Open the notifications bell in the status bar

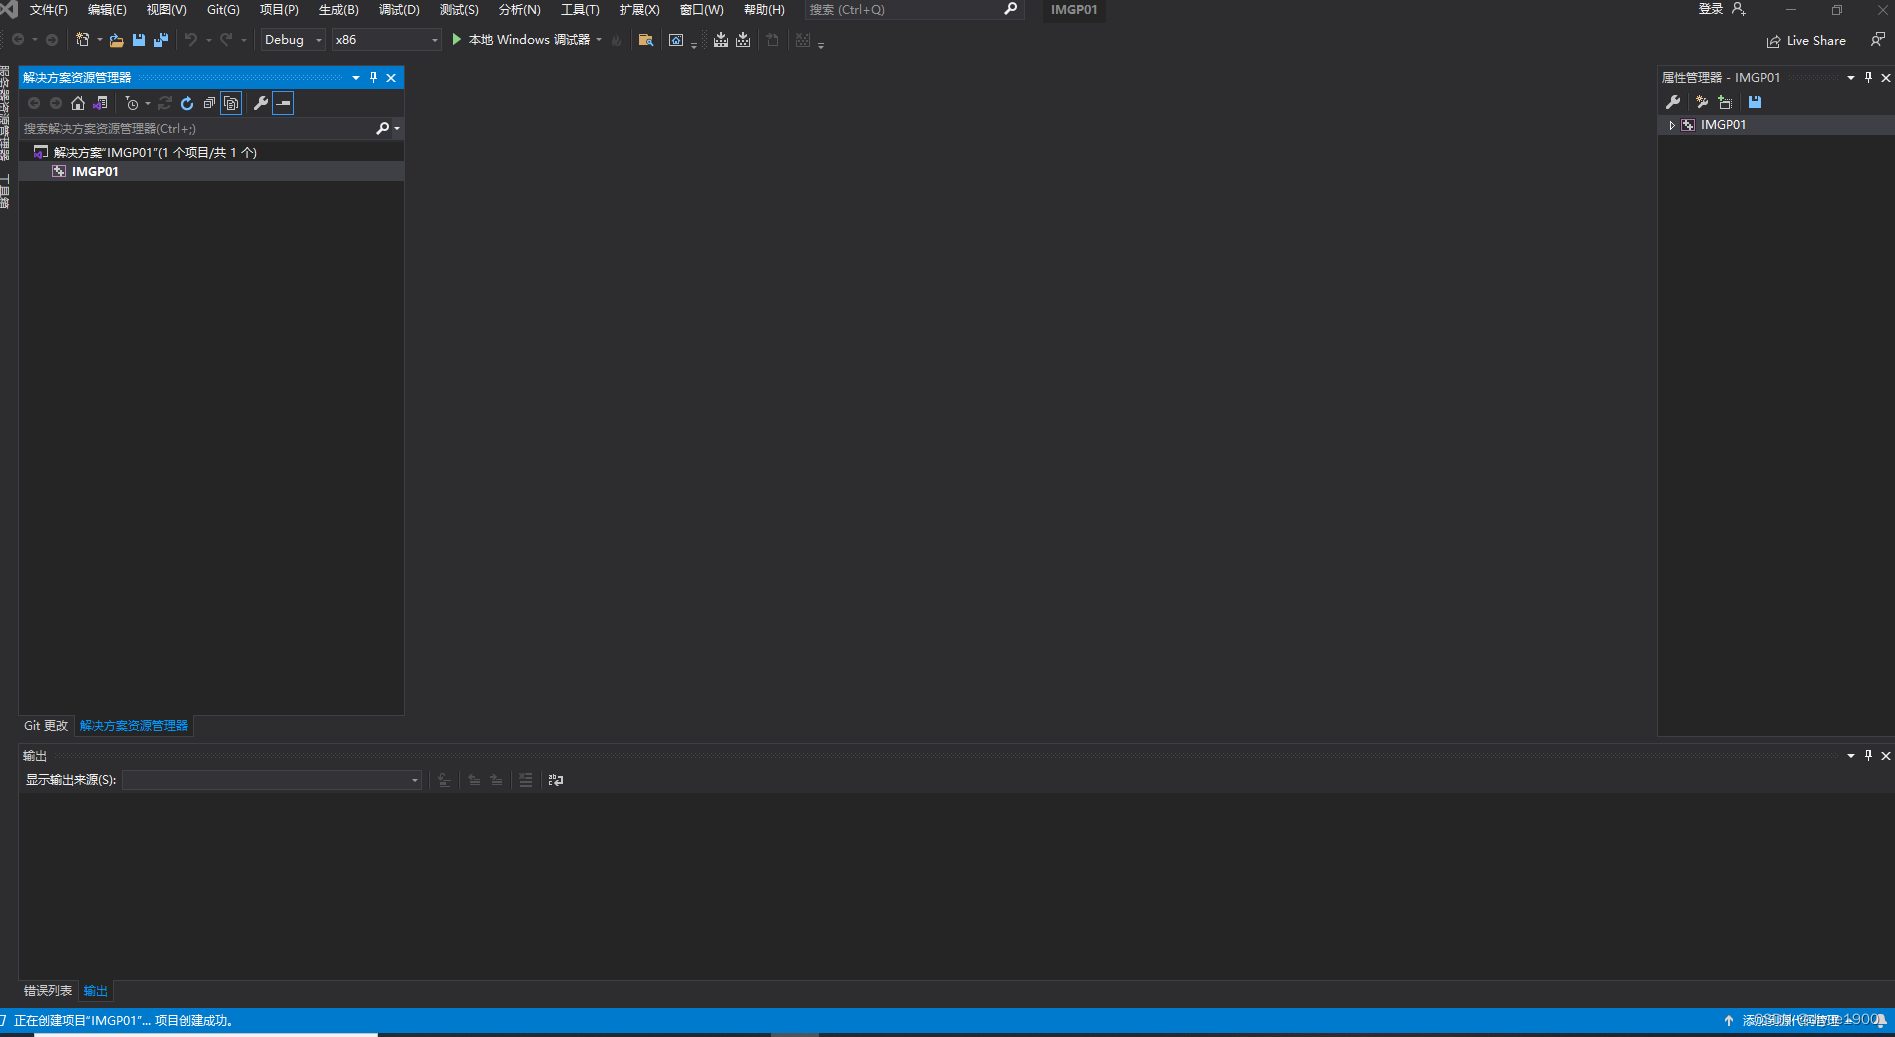click(x=1880, y=1020)
